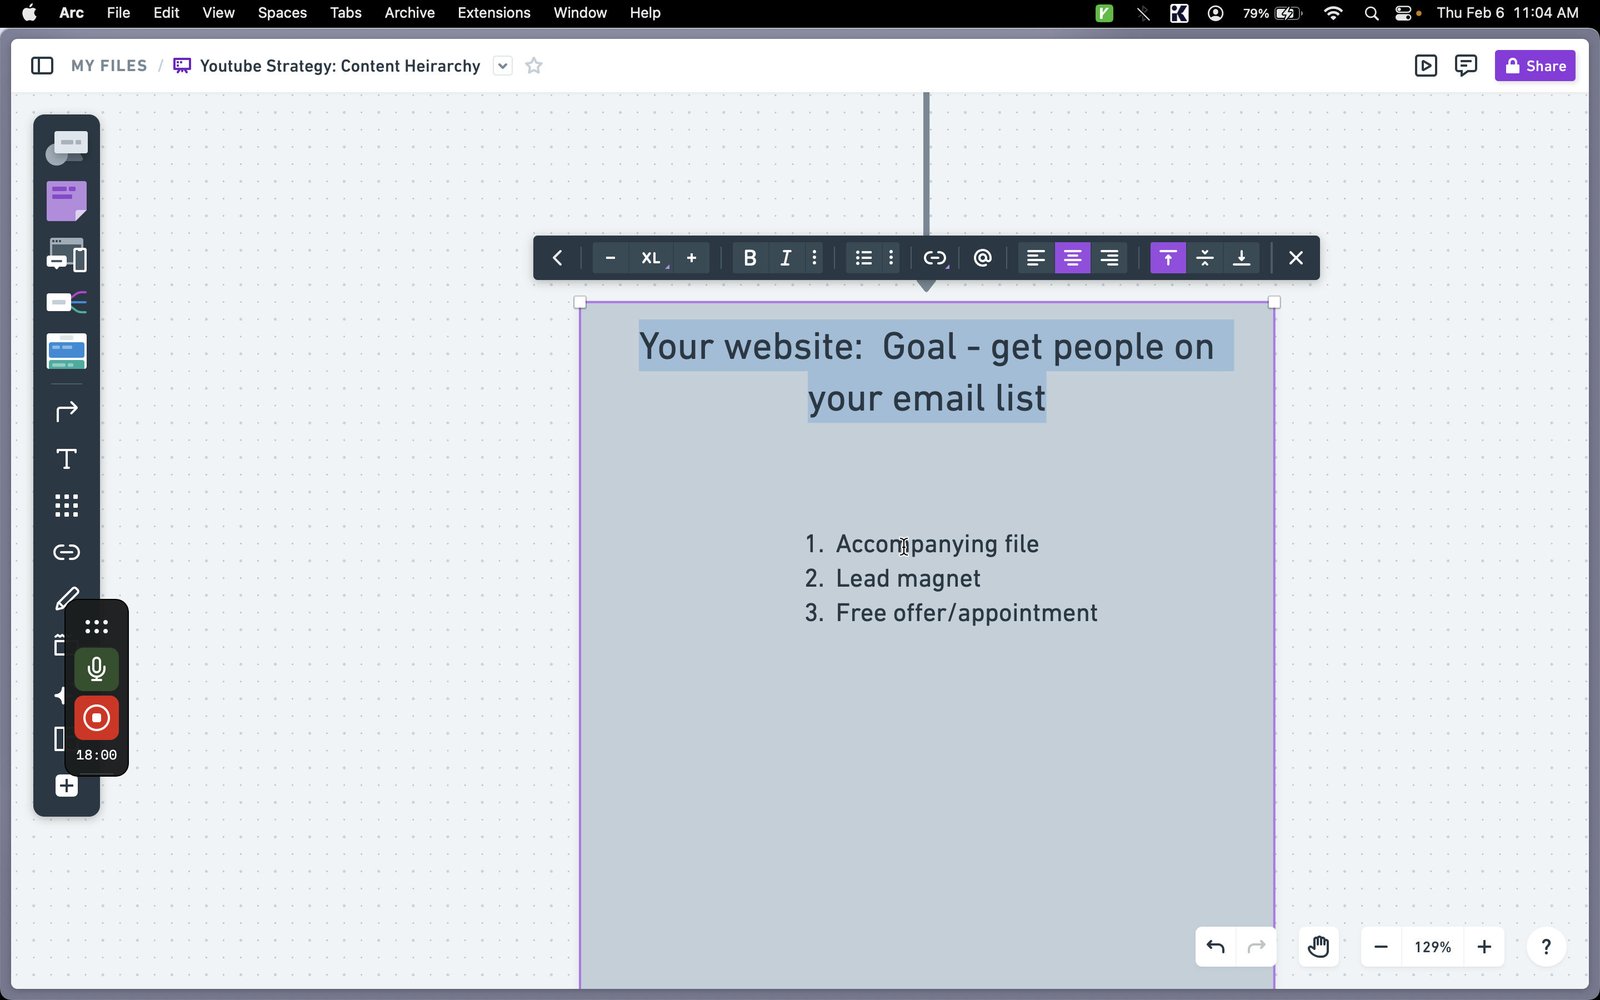Toggle bold formatting
Image resolution: width=1600 pixels, height=1000 pixels.
pyautogui.click(x=750, y=258)
